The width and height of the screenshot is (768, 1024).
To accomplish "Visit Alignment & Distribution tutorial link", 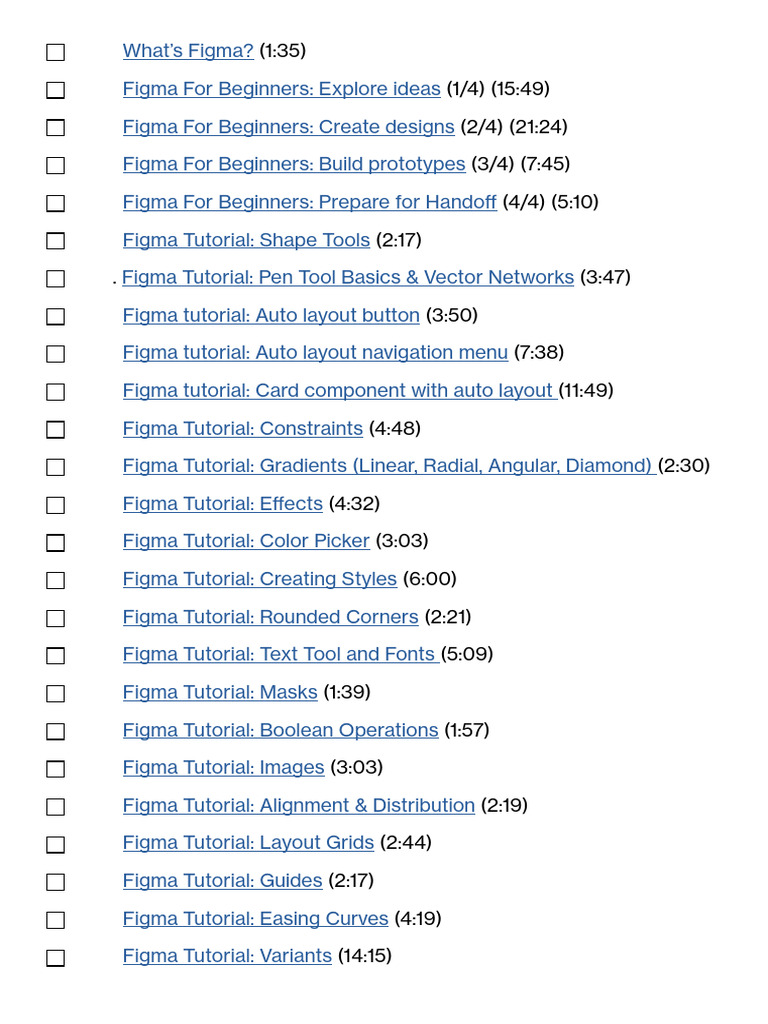I will 298,806.
